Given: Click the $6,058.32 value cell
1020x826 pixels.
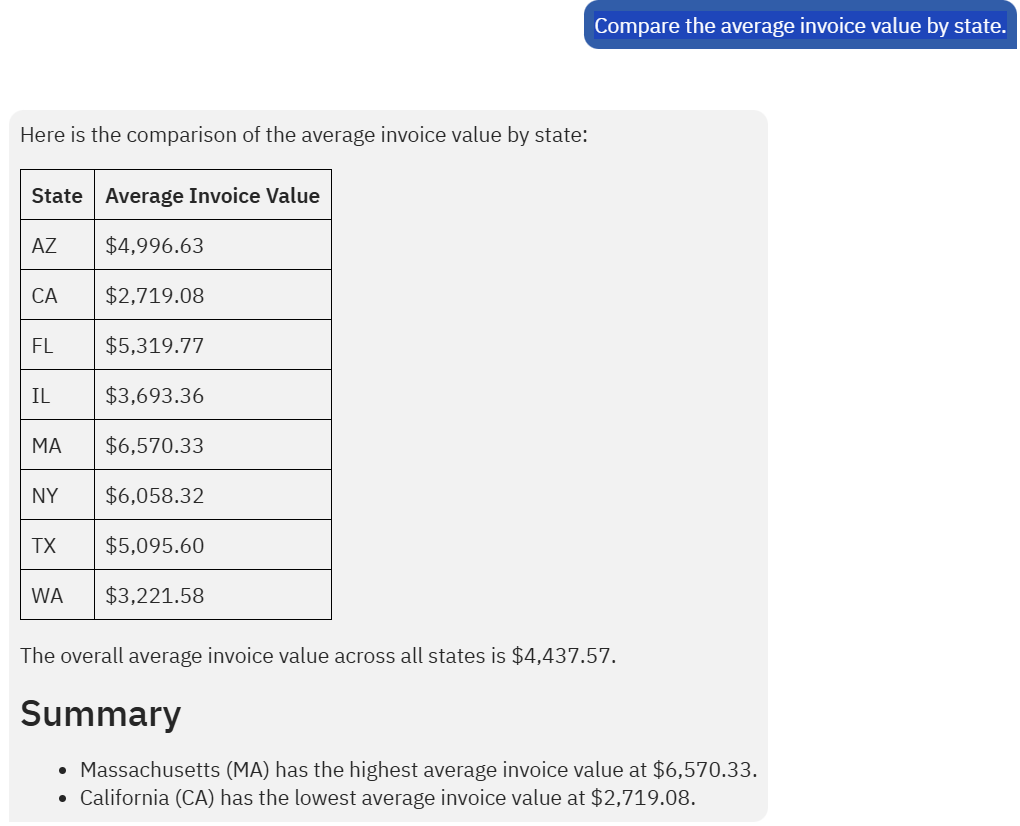Looking at the screenshot, I should pos(155,496).
